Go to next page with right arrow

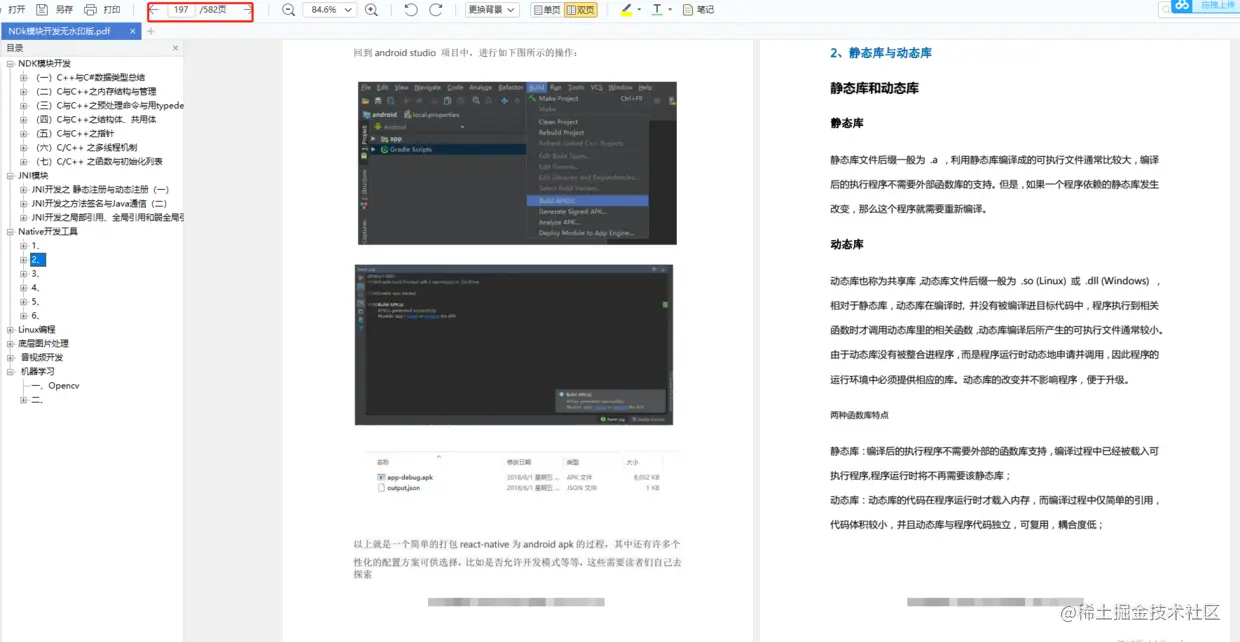[247, 9]
